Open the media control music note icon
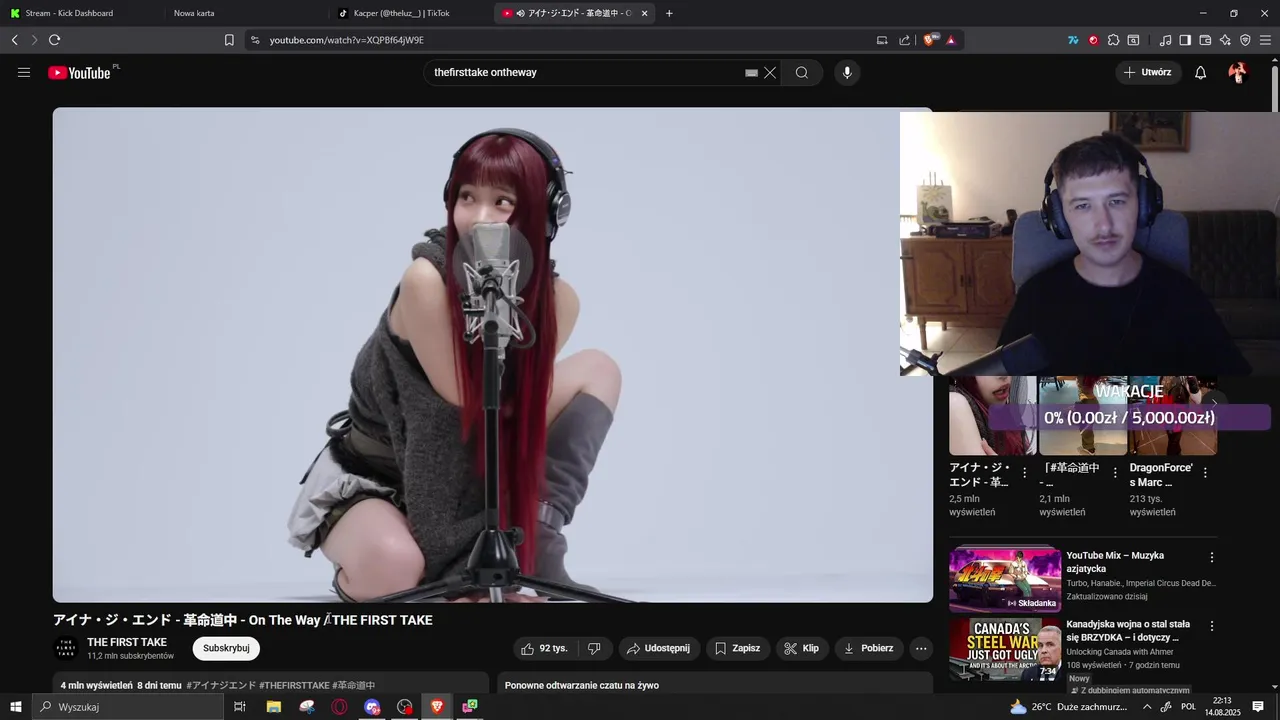1280x720 pixels. click(1165, 40)
